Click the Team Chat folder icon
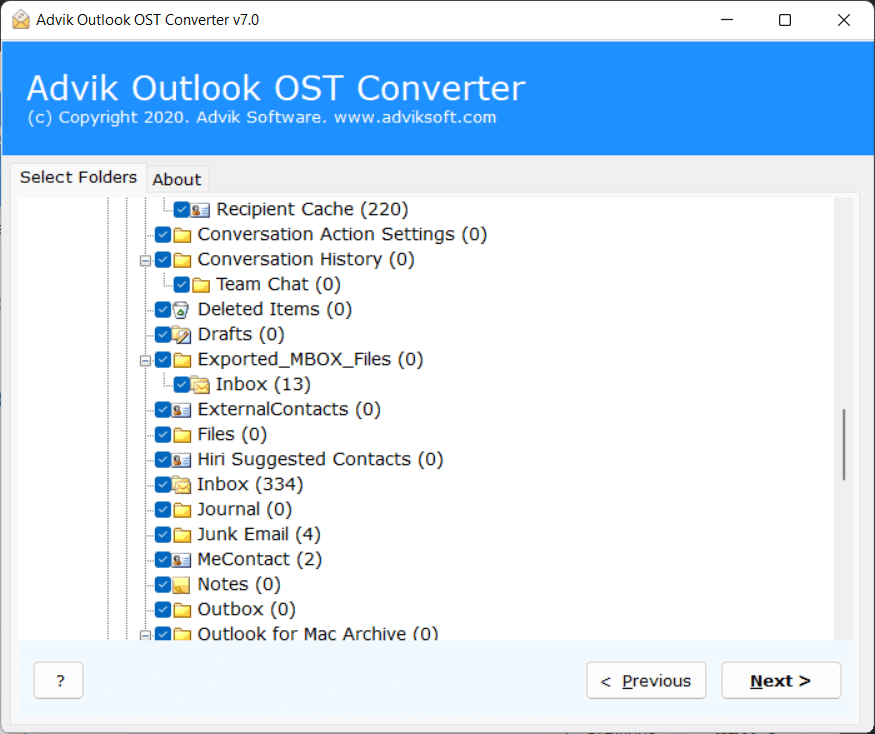Viewport: 875px width, 734px height. click(x=200, y=285)
